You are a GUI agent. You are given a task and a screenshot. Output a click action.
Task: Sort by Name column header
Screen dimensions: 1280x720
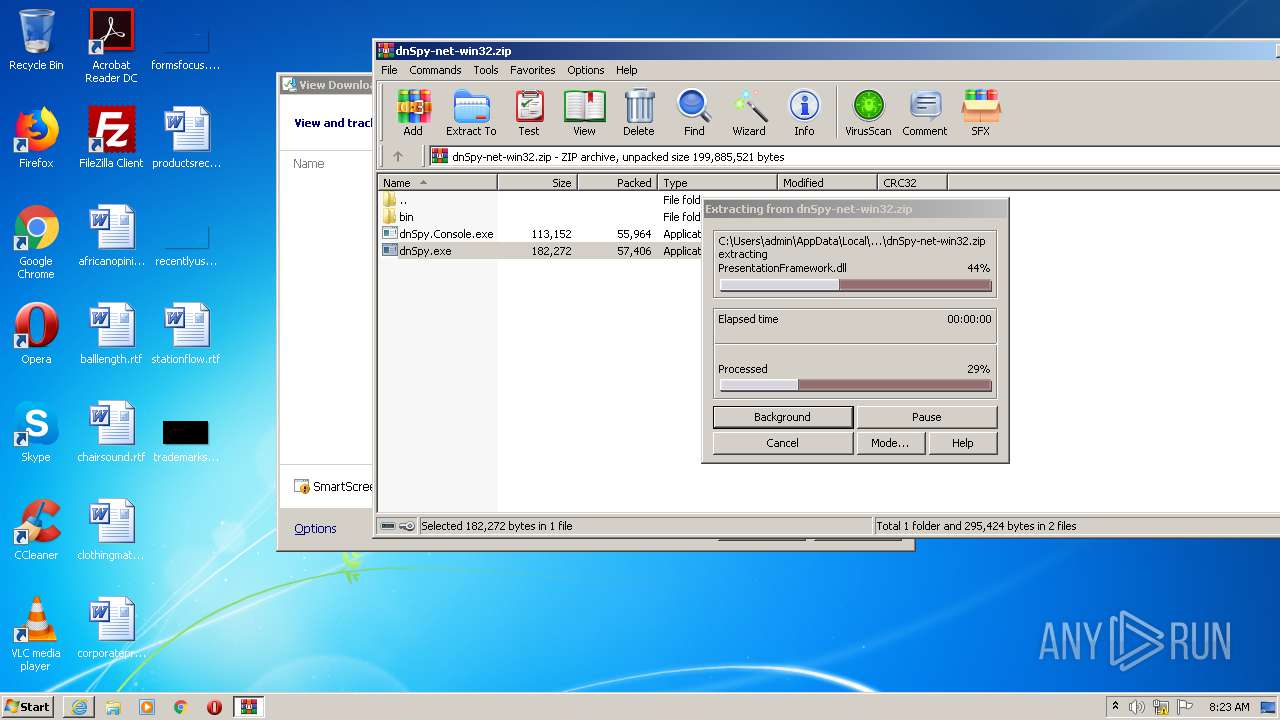click(438, 183)
